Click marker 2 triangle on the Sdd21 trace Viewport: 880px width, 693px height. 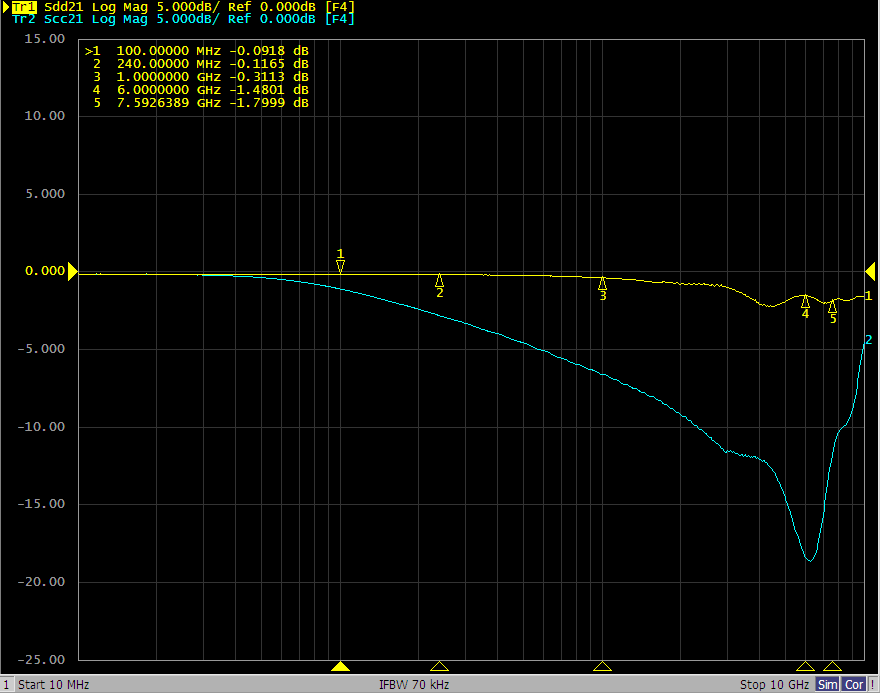click(439, 281)
